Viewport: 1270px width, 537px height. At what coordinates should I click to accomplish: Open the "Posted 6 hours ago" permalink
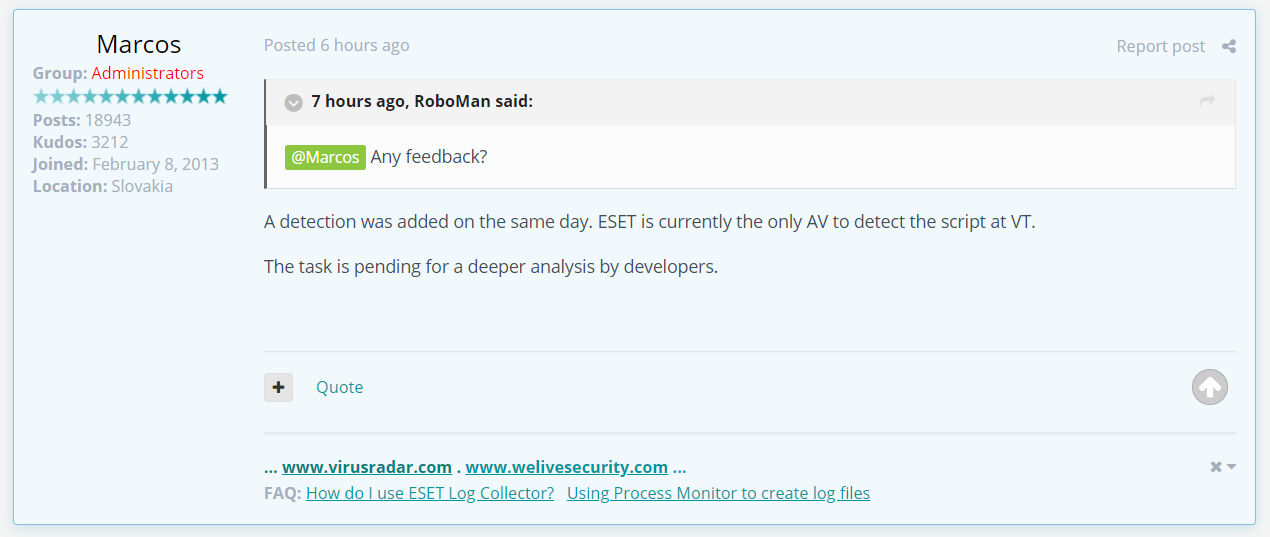(336, 45)
